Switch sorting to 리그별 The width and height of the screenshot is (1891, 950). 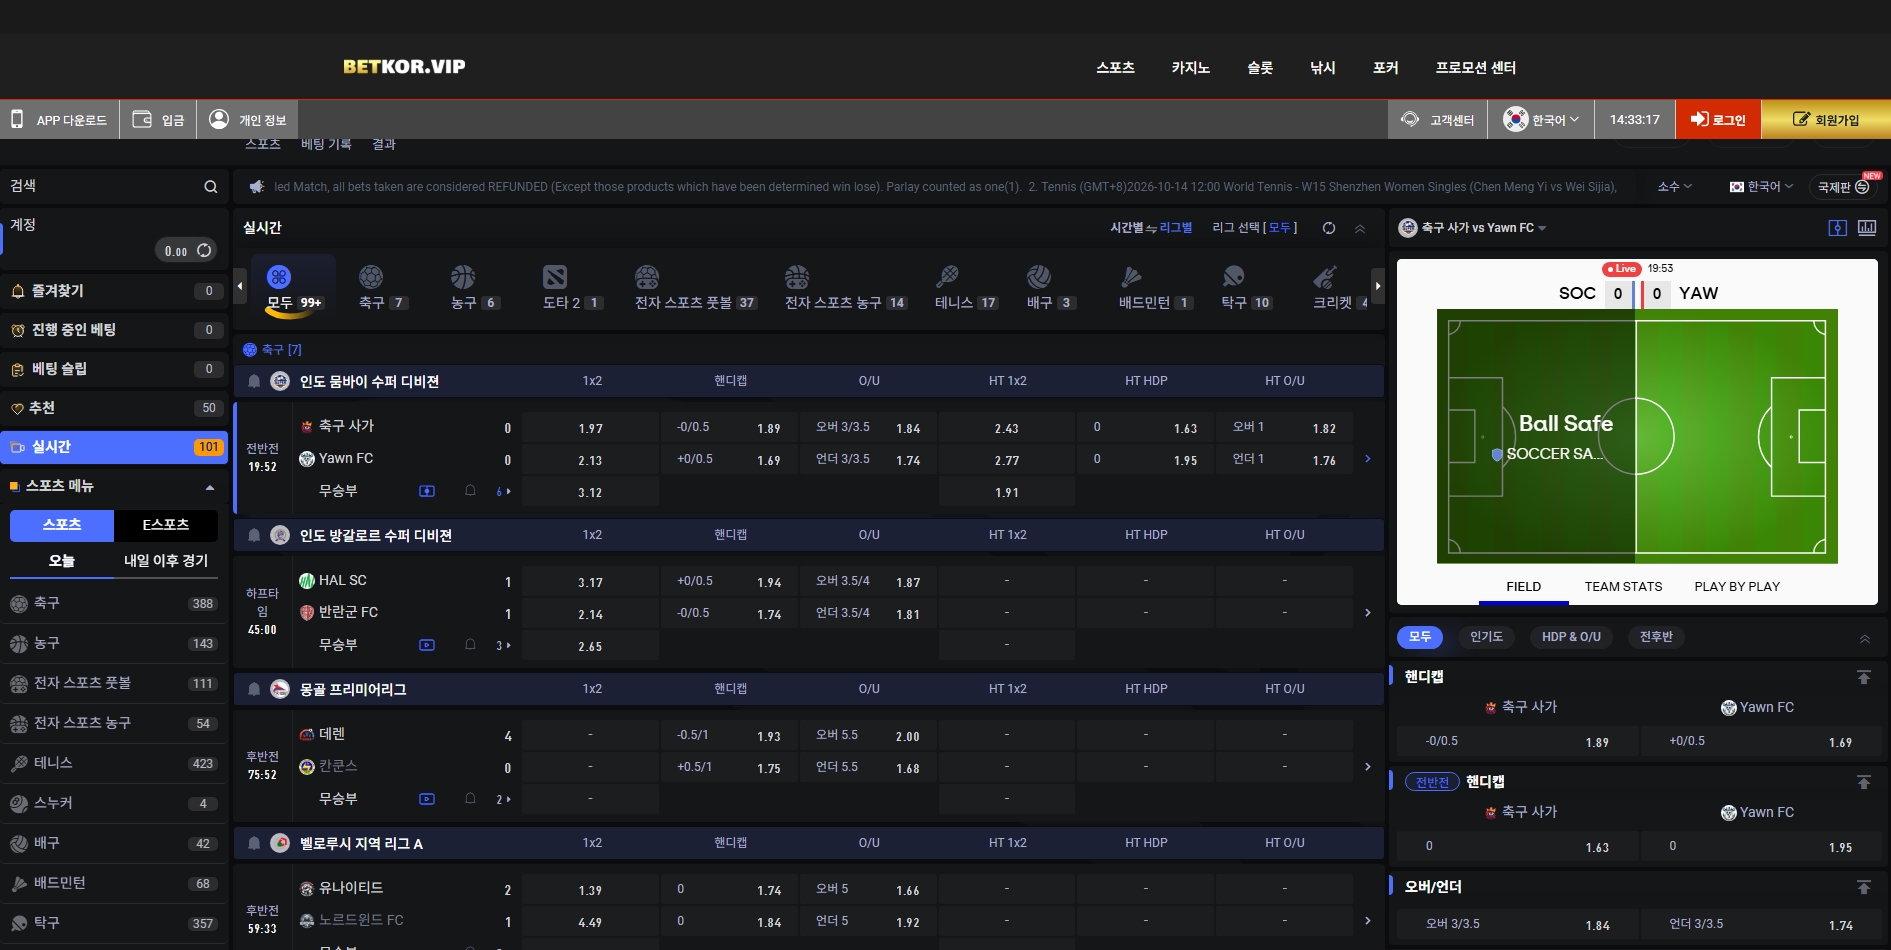[1176, 228]
